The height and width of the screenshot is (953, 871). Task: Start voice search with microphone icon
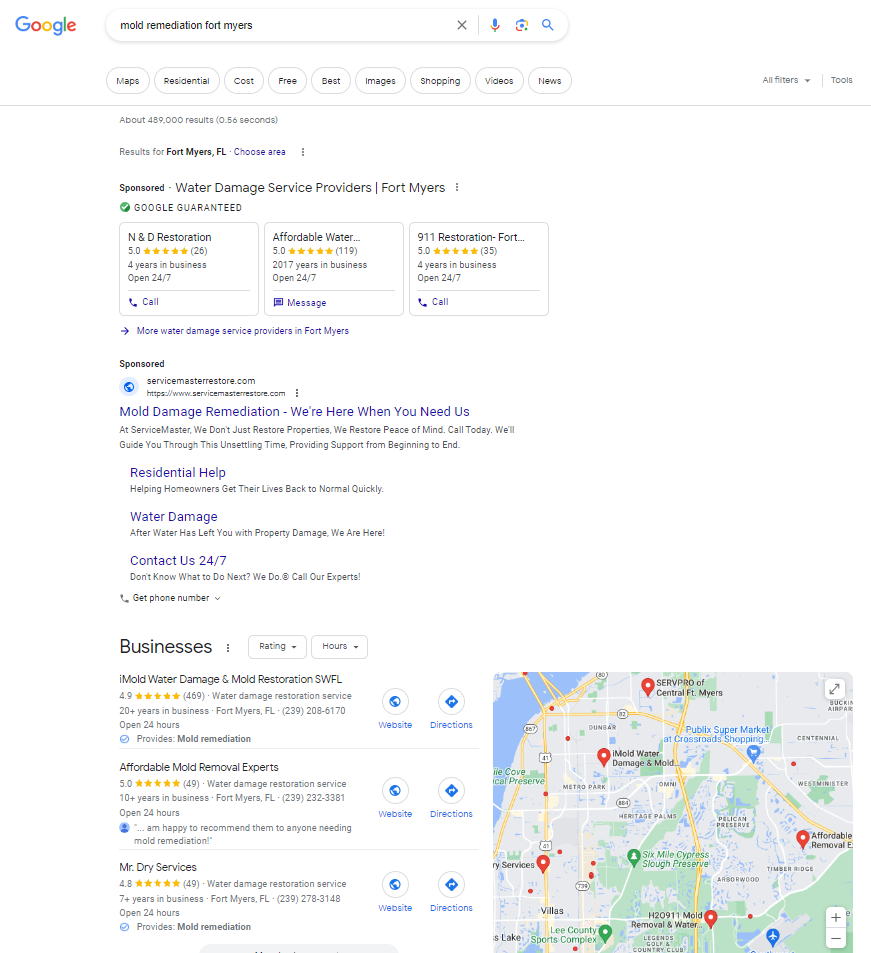pos(495,25)
